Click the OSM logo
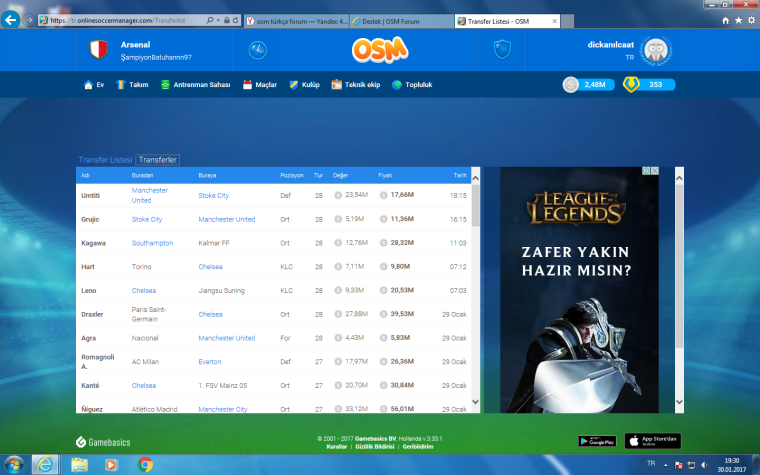Viewport: 760px width, 475px height. [x=380, y=50]
